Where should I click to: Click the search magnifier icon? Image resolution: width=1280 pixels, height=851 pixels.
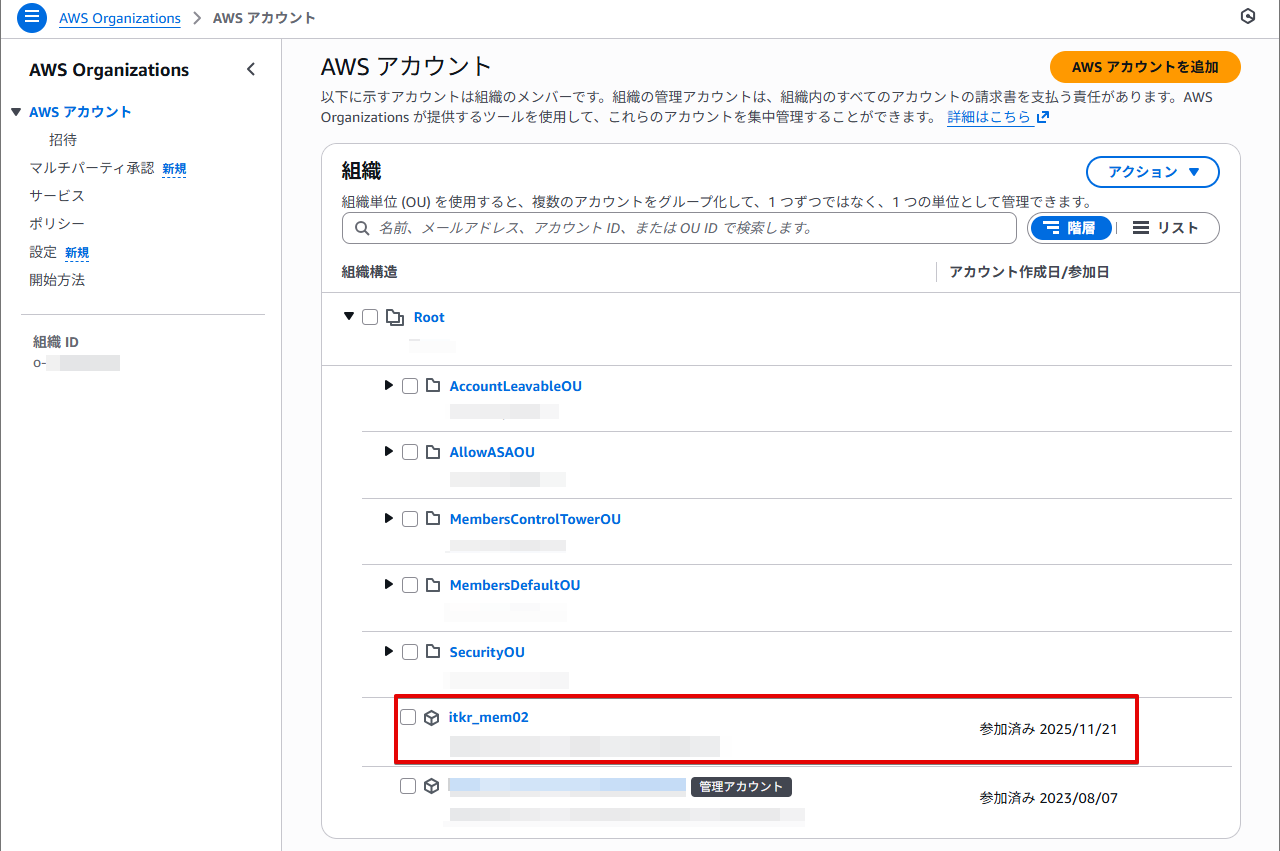click(361, 228)
